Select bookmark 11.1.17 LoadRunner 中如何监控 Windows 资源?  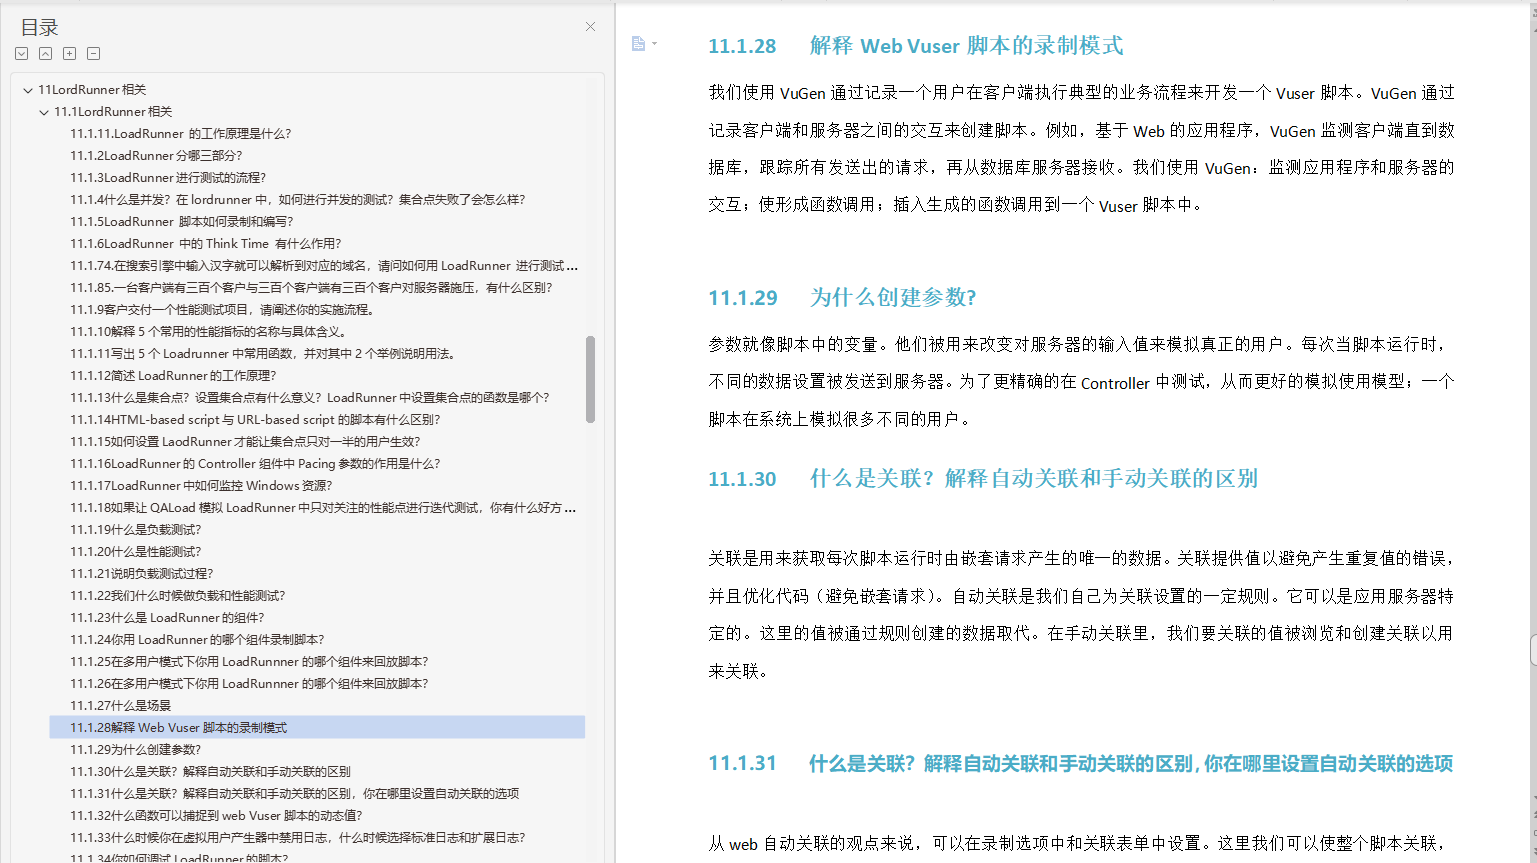(x=200, y=485)
